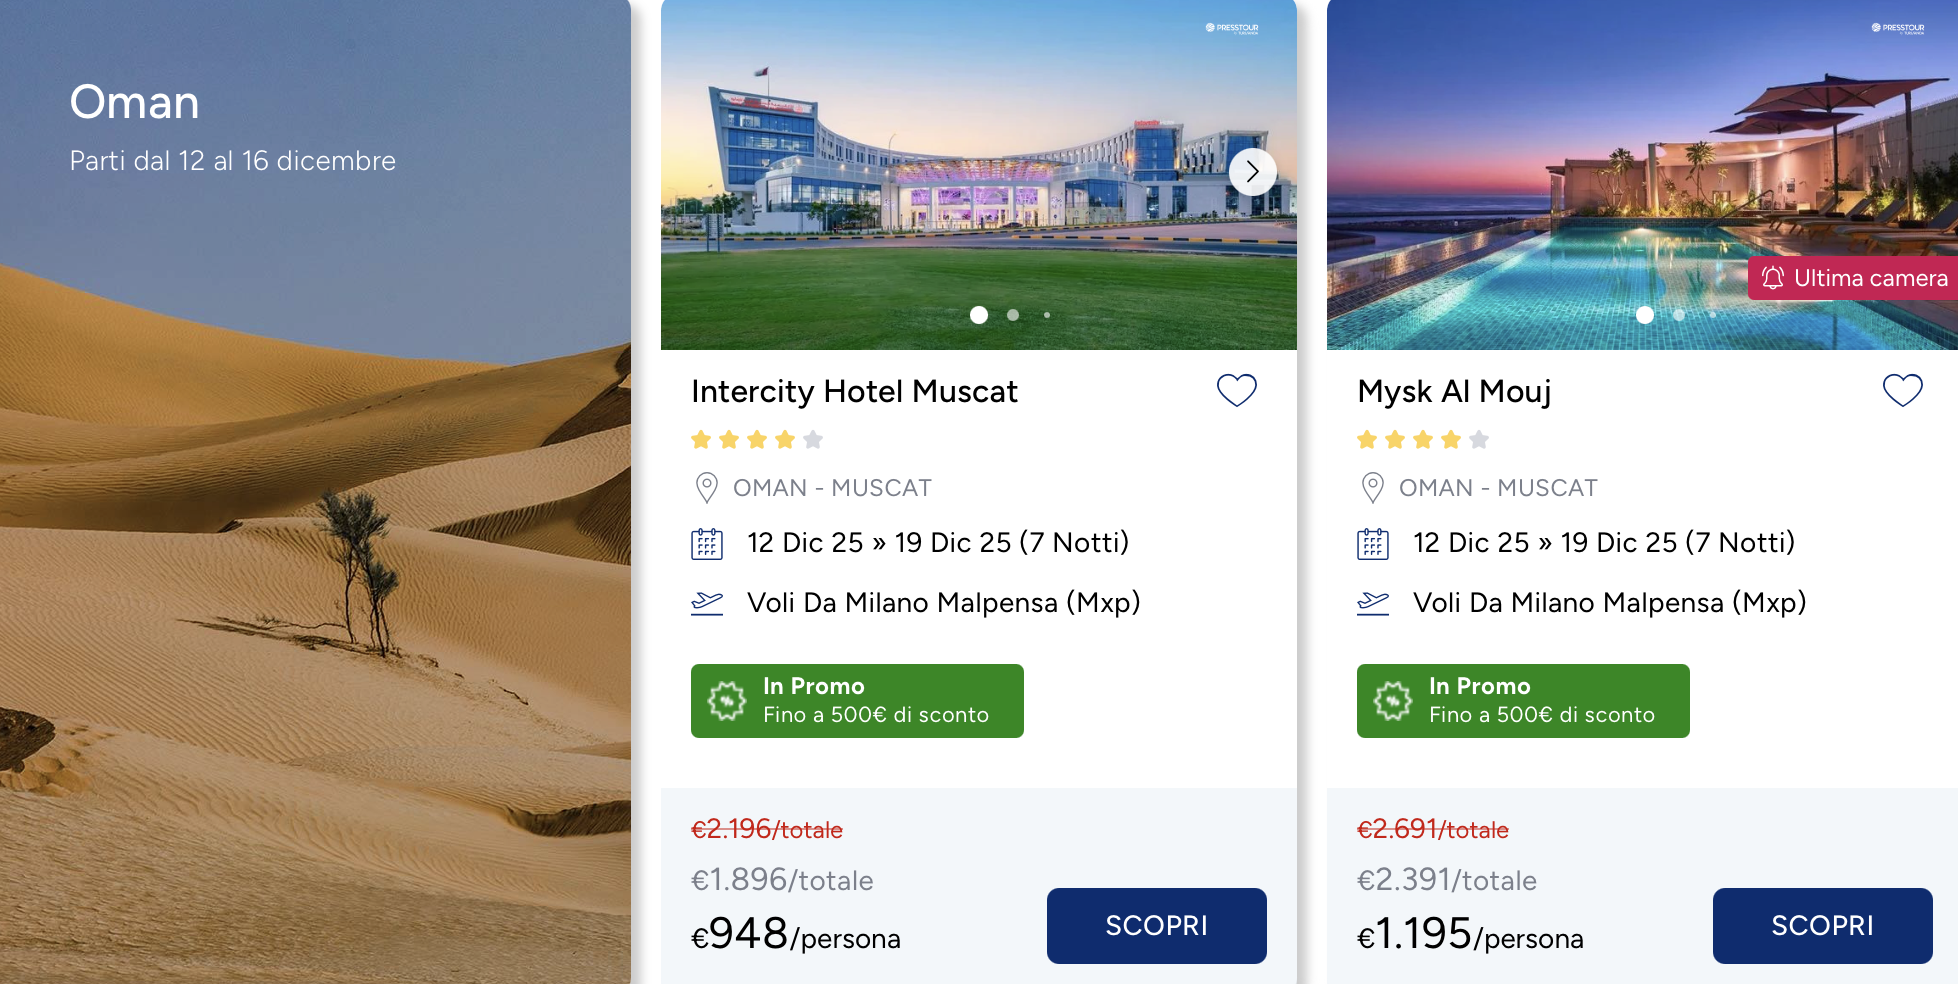Open Mysk Al Mouj hotel title
1958x984 pixels.
[1454, 391]
